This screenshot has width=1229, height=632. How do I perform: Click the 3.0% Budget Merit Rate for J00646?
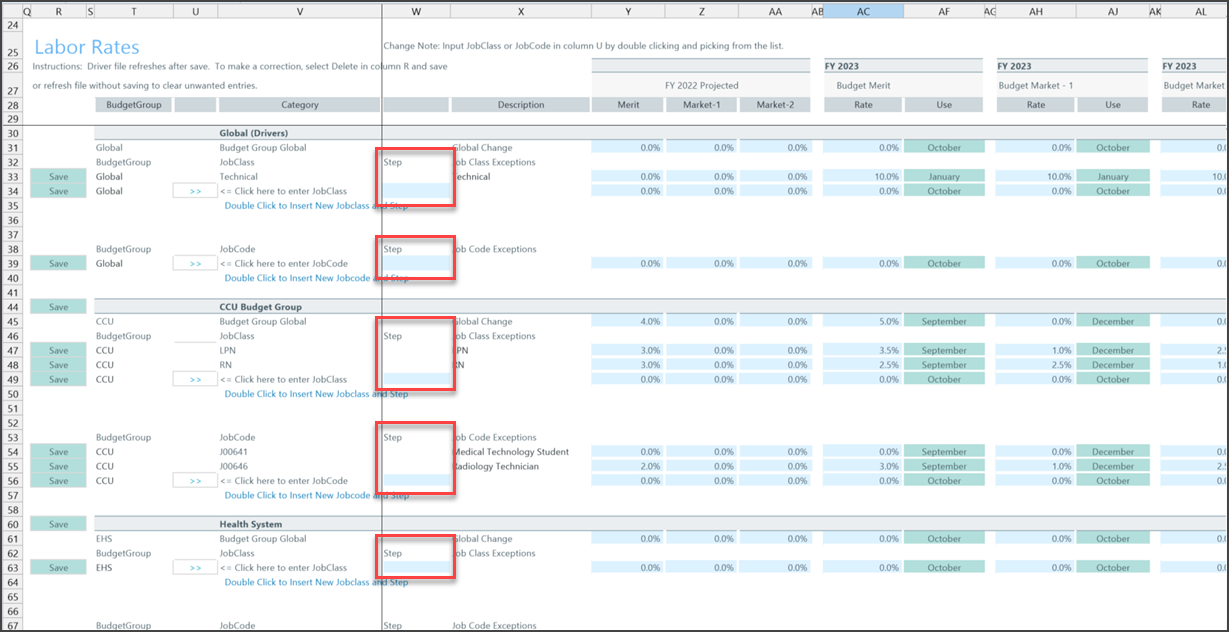pyautogui.click(x=863, y=466)
